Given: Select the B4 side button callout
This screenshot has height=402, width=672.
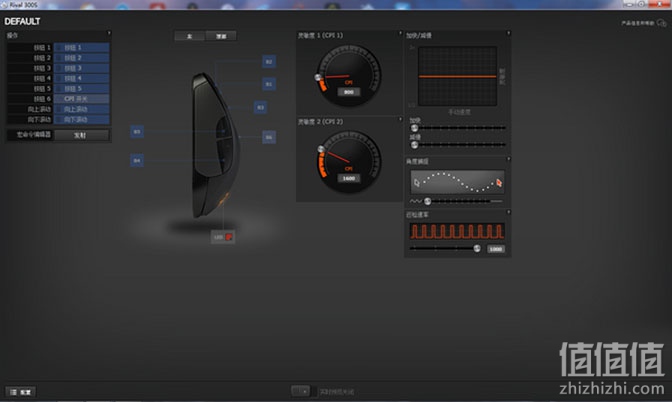Looking at the screenshot, I should (x=137, y=161).
